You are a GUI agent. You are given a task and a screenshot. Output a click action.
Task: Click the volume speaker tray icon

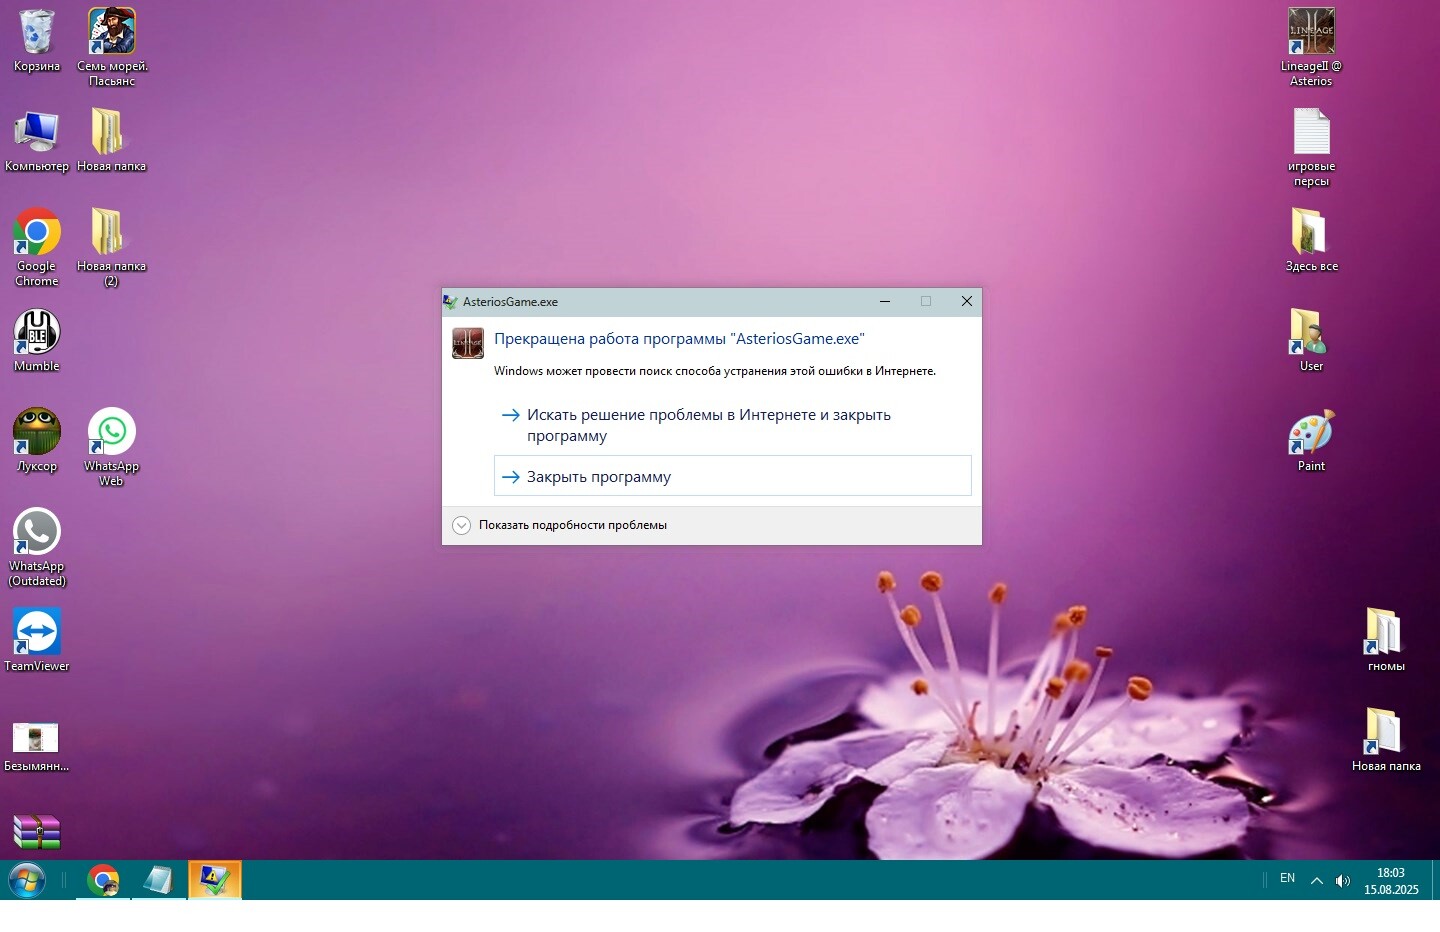click(x=1343, y=881)
